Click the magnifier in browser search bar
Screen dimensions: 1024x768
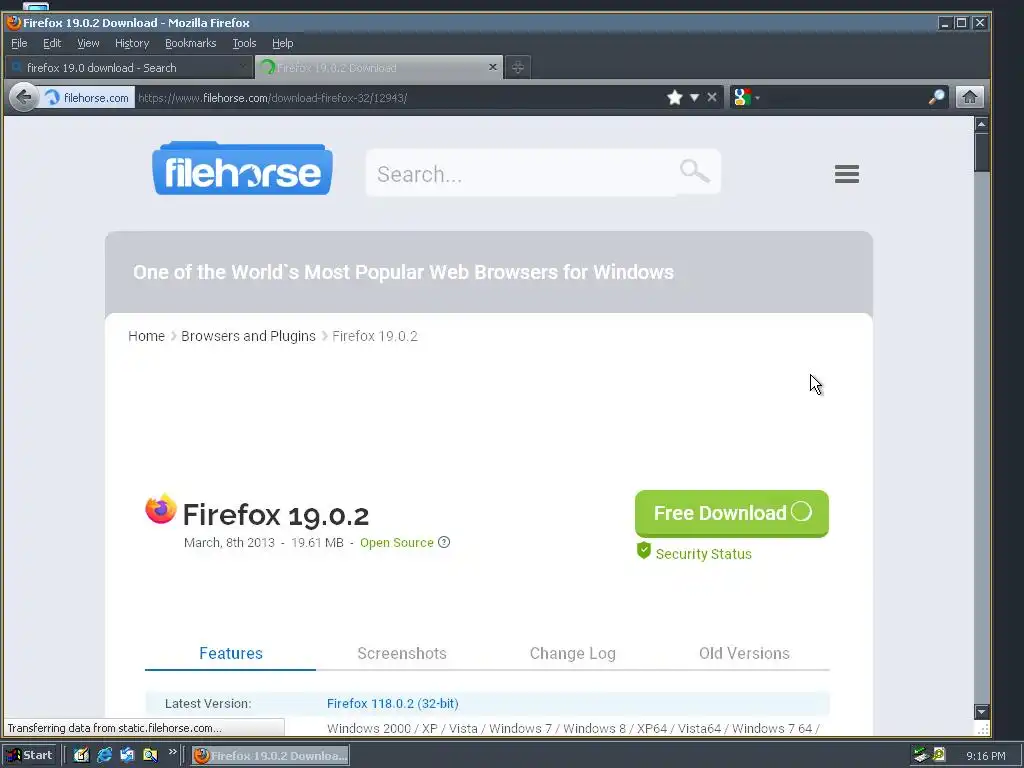point(936,97)
